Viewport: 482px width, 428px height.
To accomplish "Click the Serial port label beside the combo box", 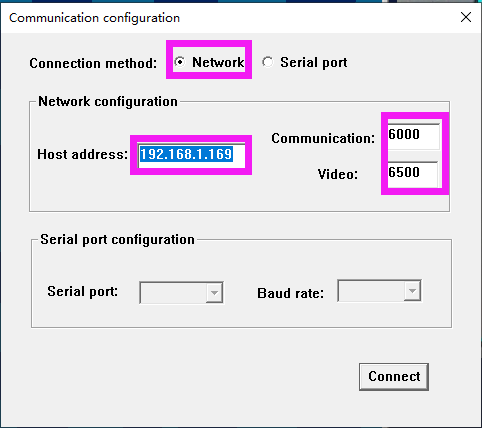I will [83, 292].
